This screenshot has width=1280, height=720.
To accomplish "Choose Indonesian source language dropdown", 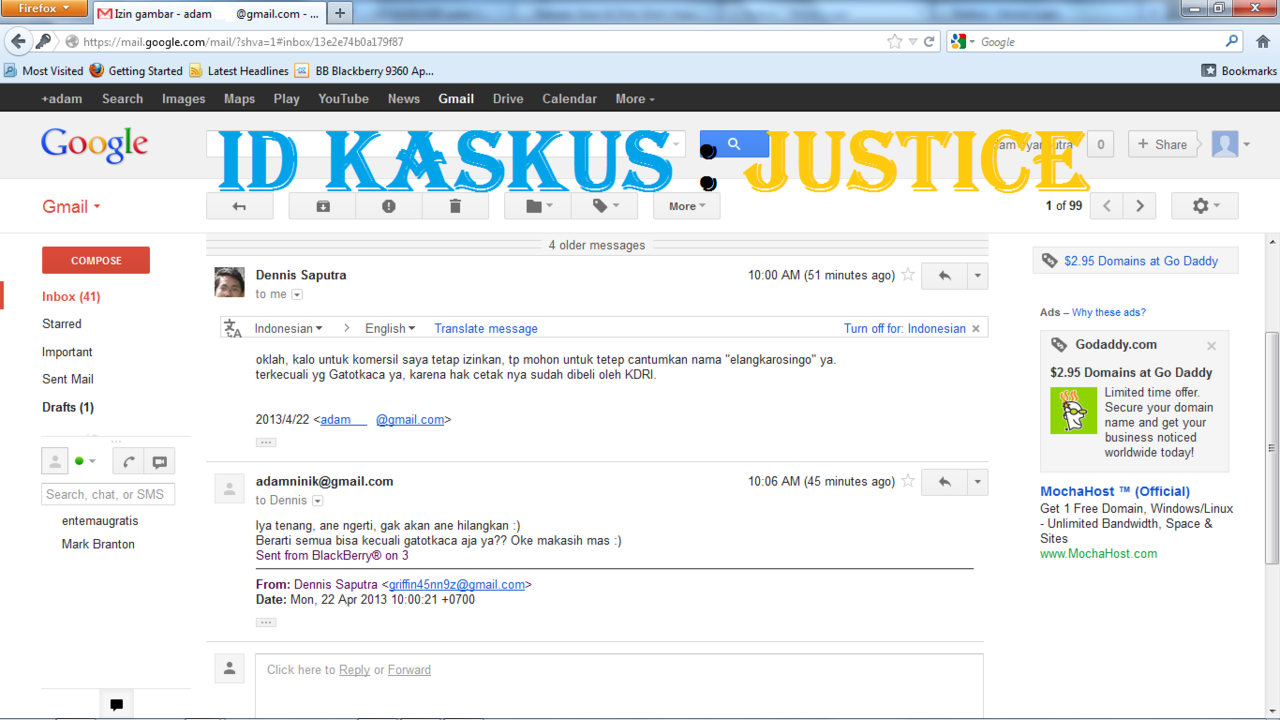I will click(288, 328).
